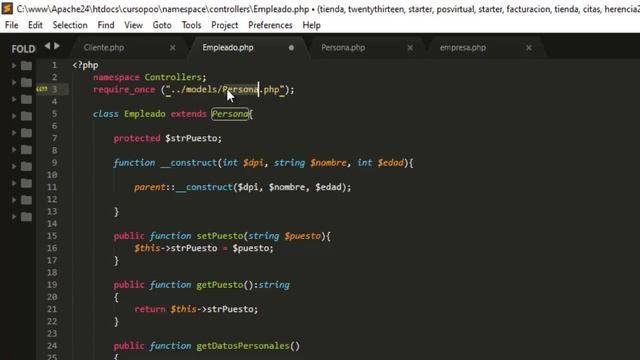Screen dimensions: 640x360
Task: Click the class name 'Empleado' on line 5
Action: pos(144,114)
